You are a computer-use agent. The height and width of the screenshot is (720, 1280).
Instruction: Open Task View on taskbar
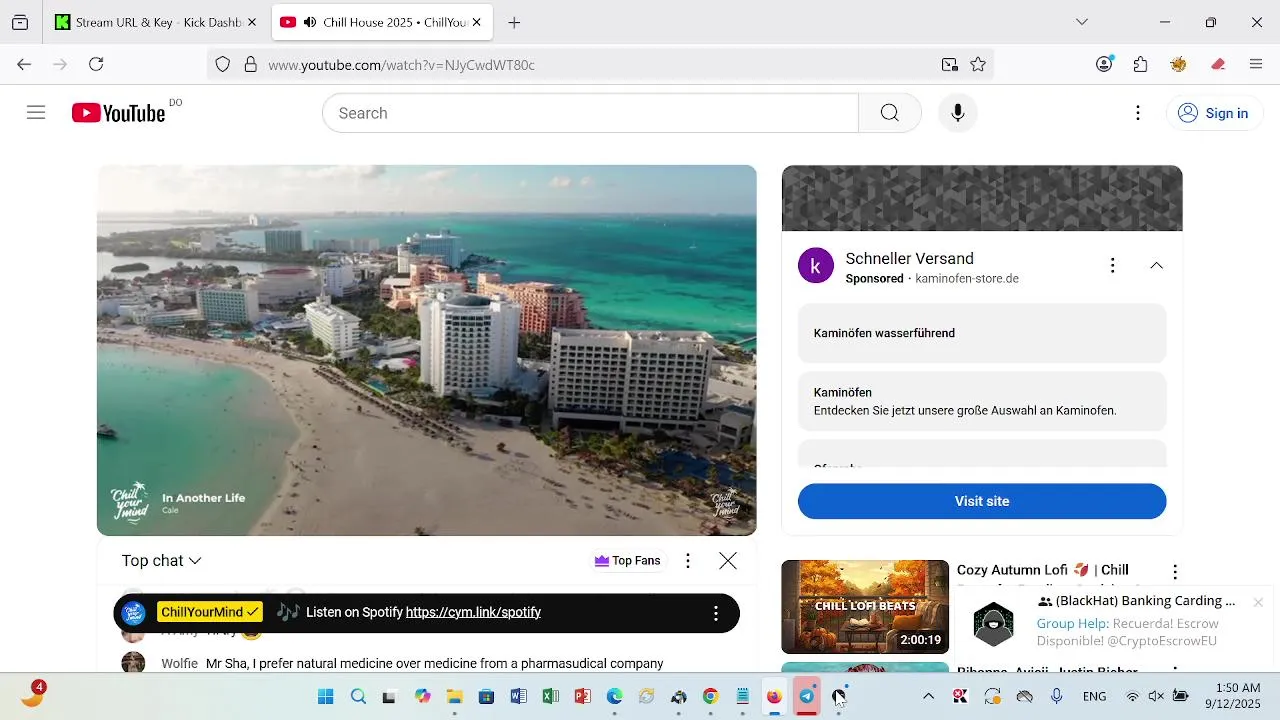pyautogui.click(x=390, y=696)
